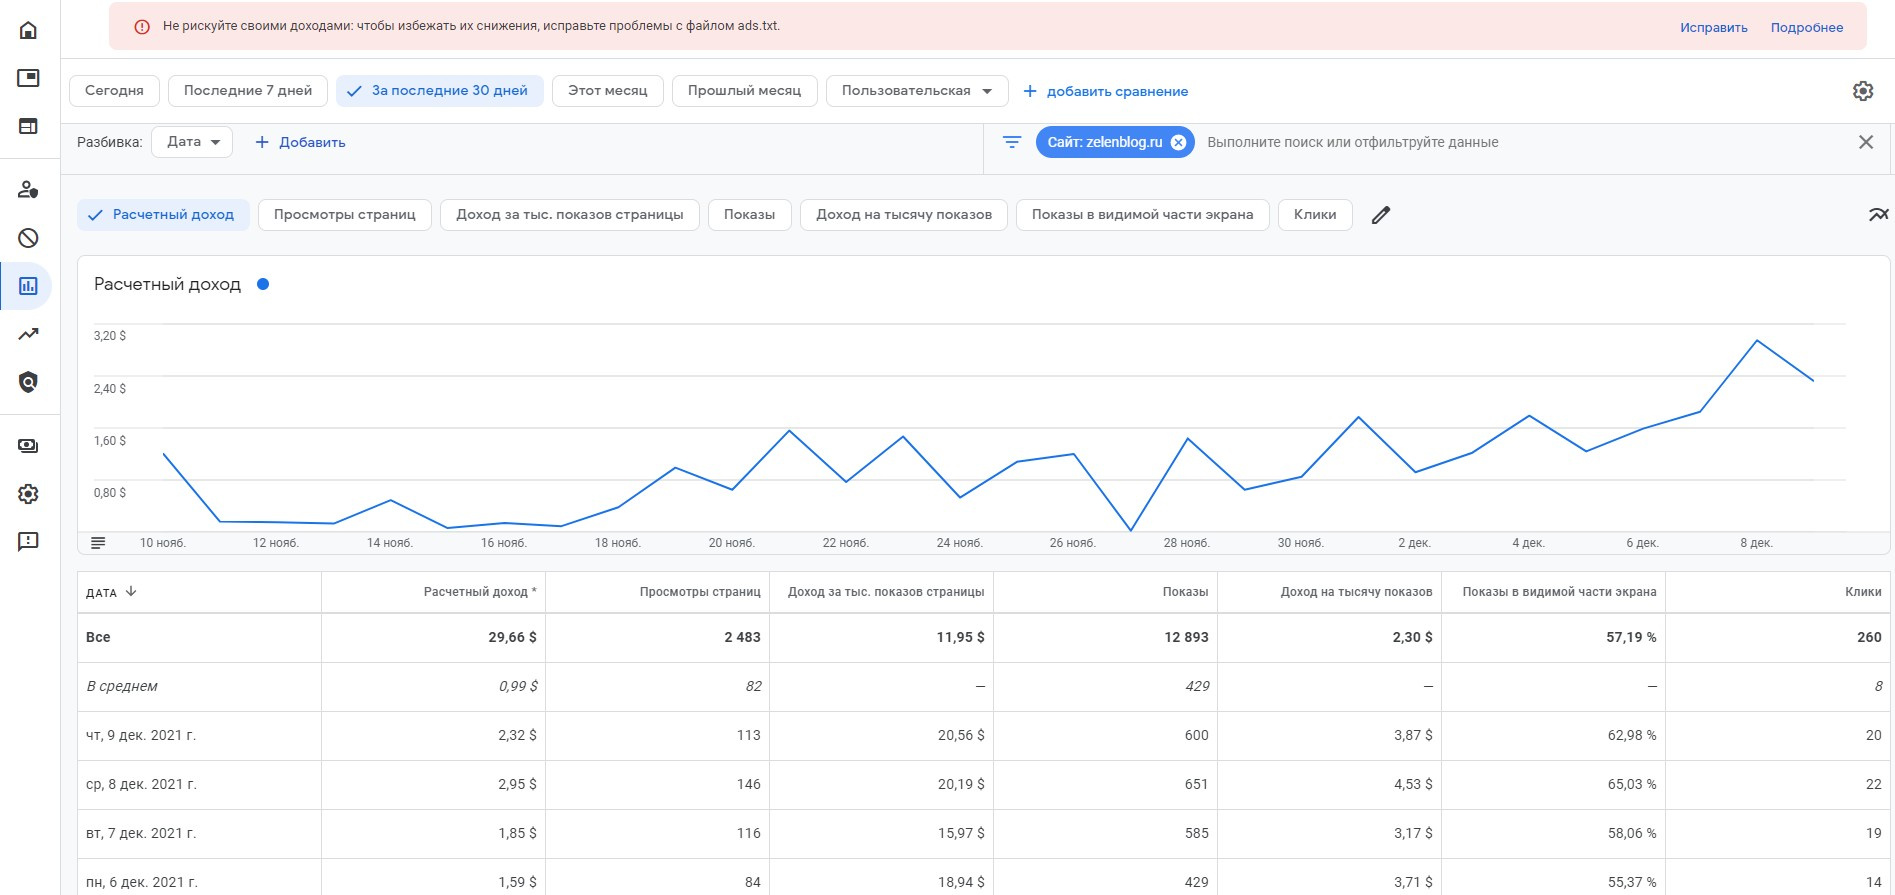
Task: Toggle the Расчетный доход metric chip
Action: point(163,215)
